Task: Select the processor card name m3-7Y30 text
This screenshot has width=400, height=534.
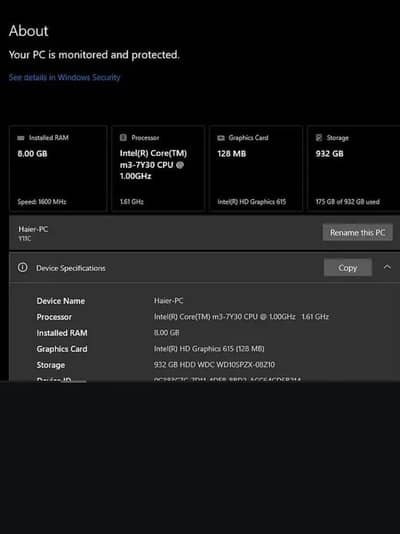Action: (x=153, y=165)
